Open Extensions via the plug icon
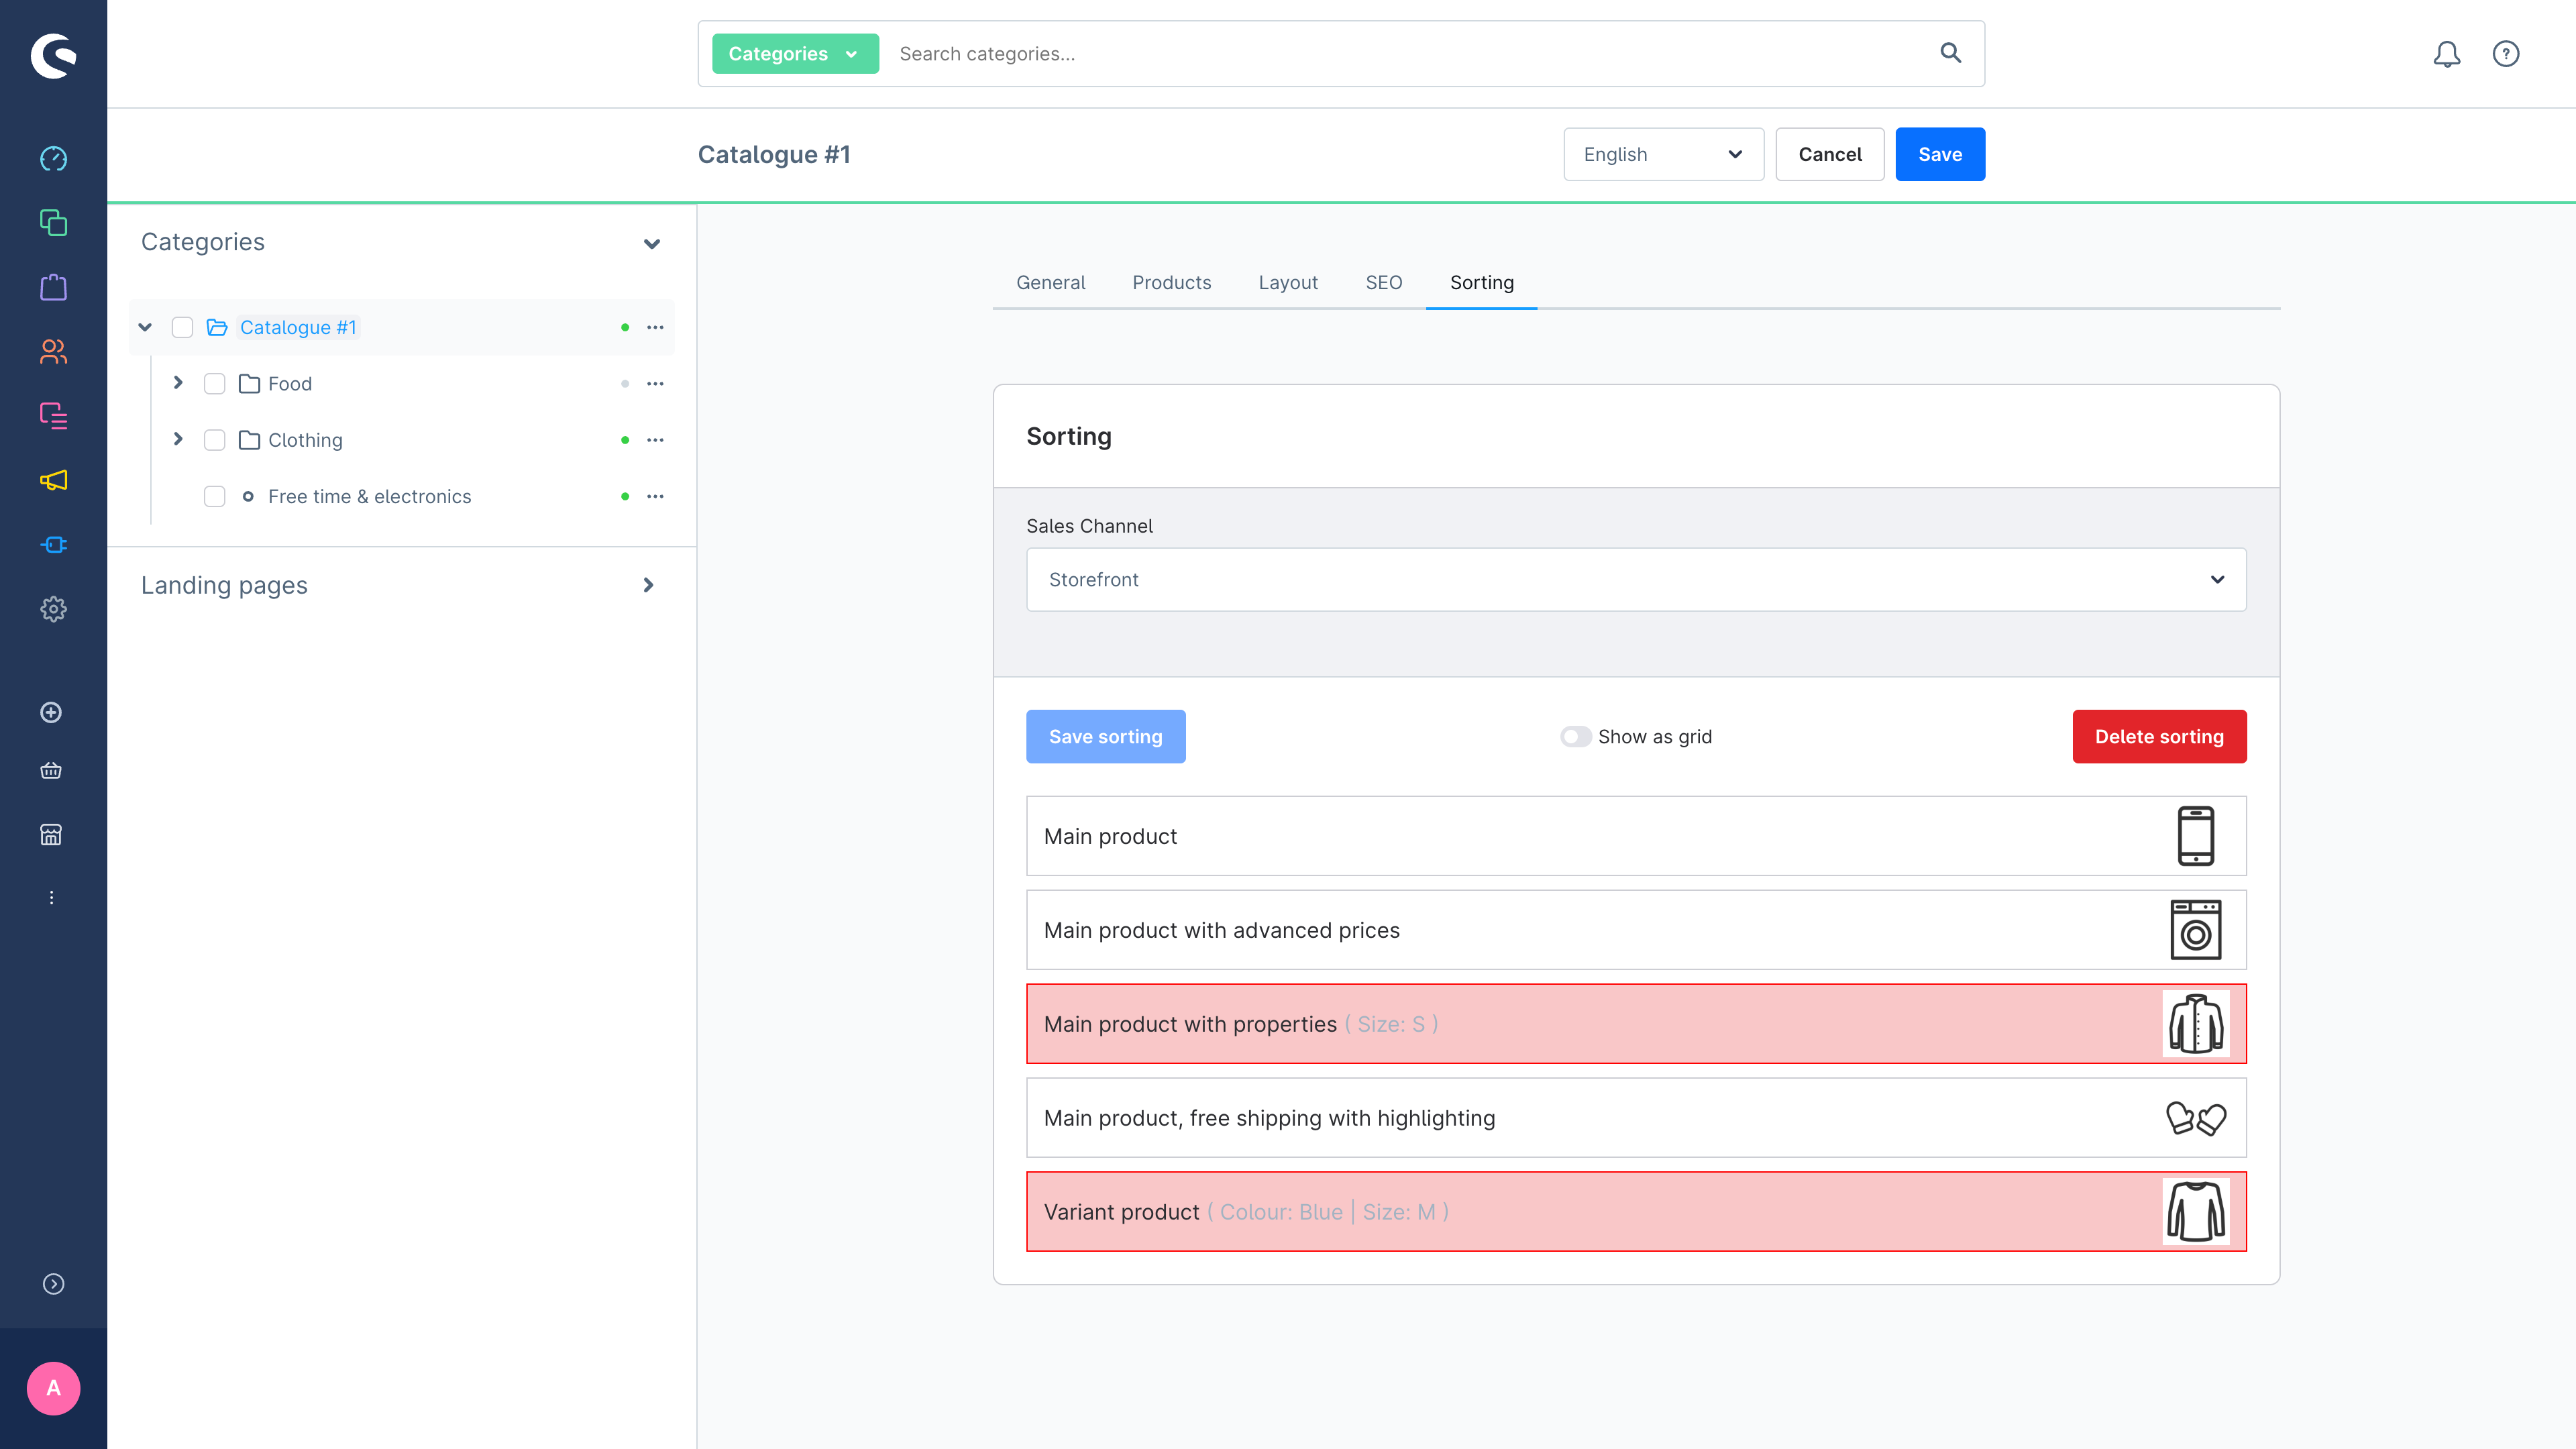This screenshot has width=2576, height=1449. click(52, 545)
